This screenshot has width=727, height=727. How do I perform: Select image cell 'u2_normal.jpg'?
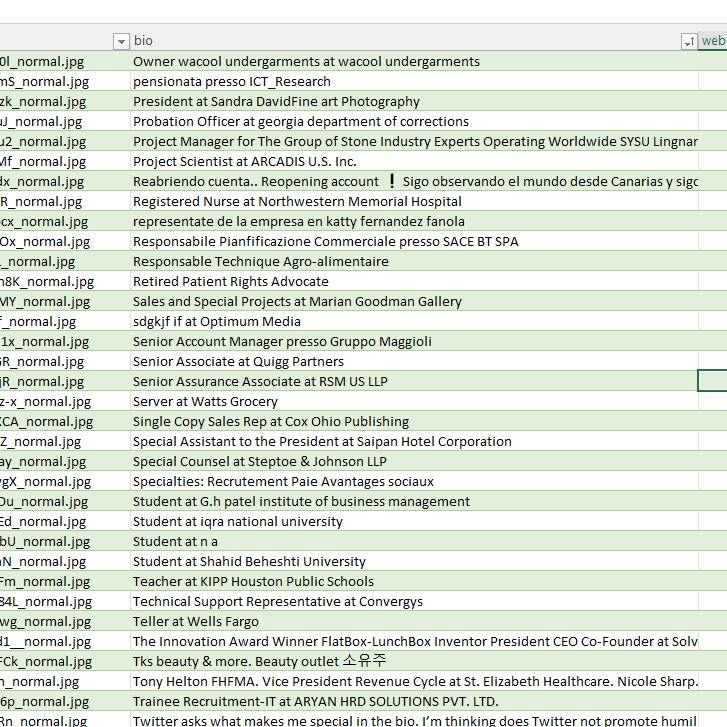click(x=65, y=141)
